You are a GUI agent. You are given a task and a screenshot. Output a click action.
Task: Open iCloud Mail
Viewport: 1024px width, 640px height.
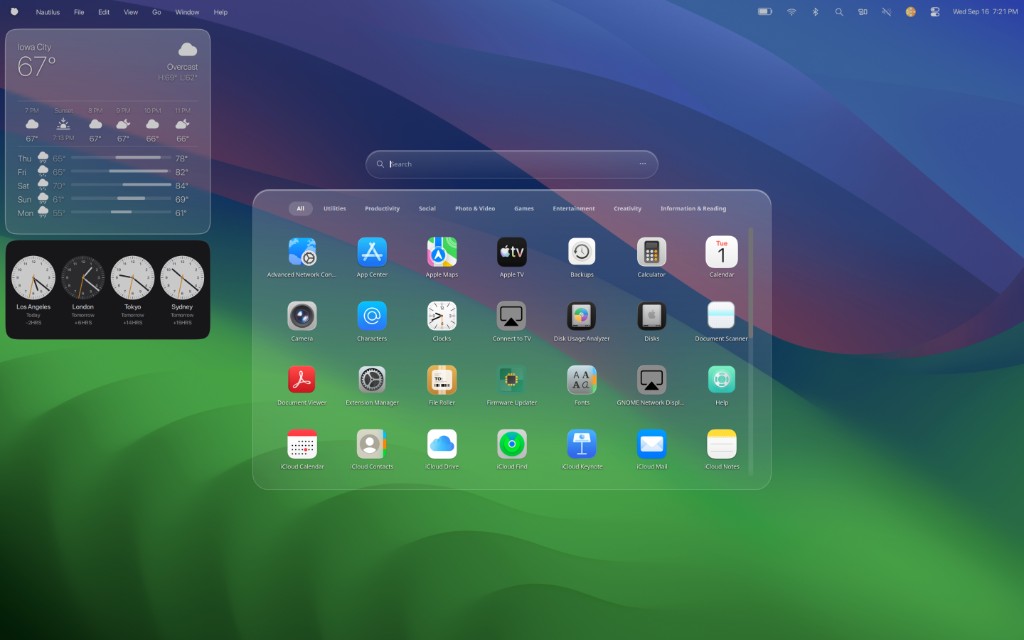tap(651, 444)
